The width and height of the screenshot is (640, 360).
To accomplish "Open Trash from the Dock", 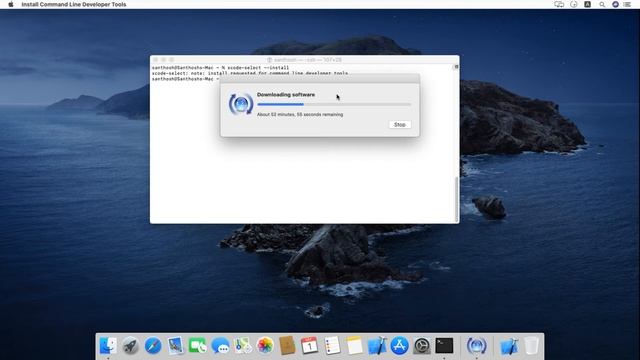I will [x=531, y=346].
